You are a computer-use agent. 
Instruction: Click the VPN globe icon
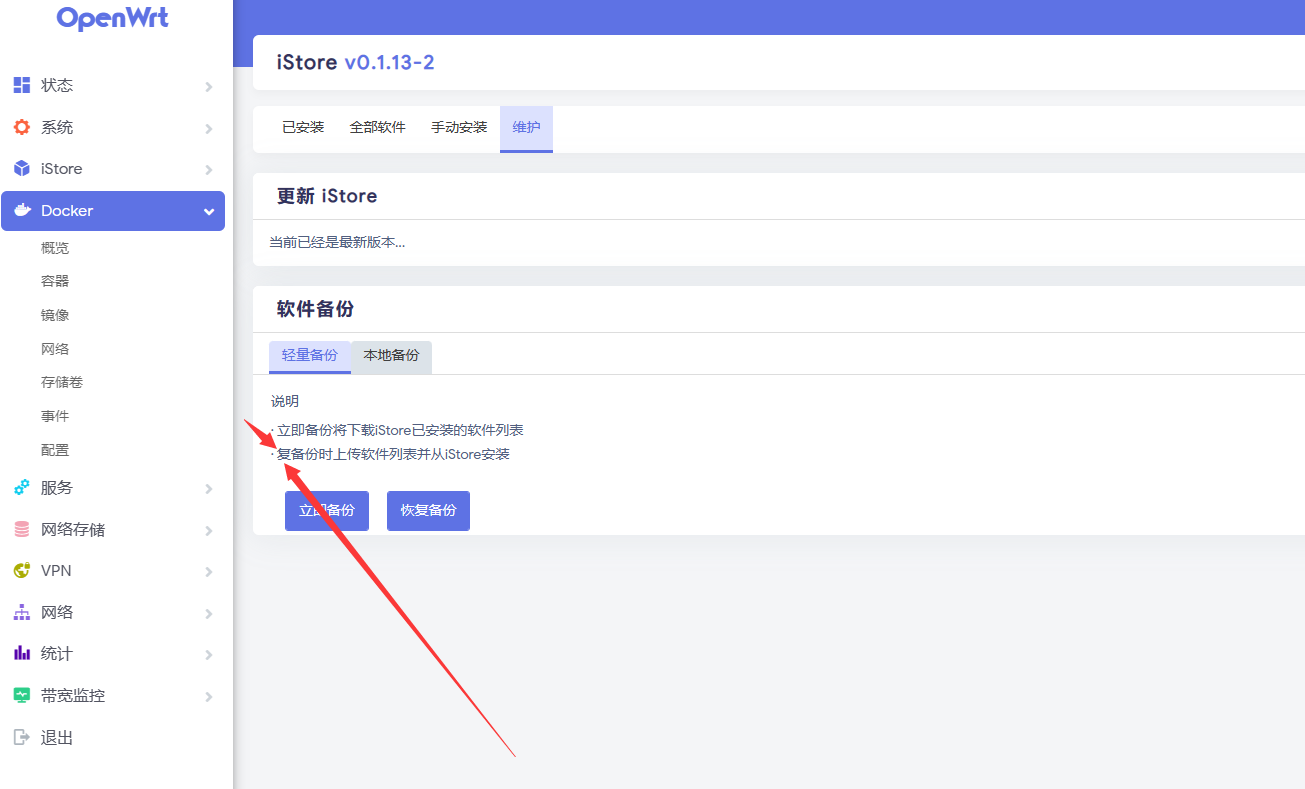[x=21, y=571]
